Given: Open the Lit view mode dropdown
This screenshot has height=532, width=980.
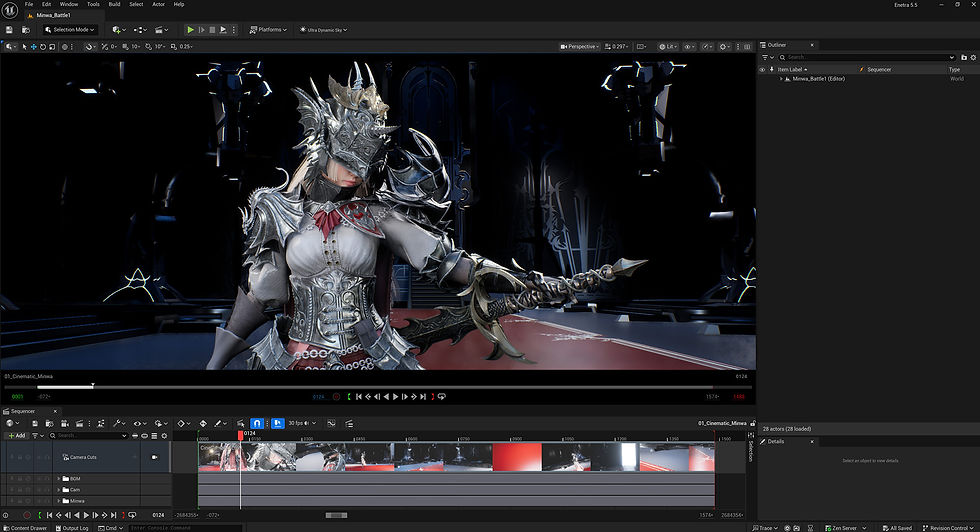Looking at the screenshot, I should tap(668, 46).
